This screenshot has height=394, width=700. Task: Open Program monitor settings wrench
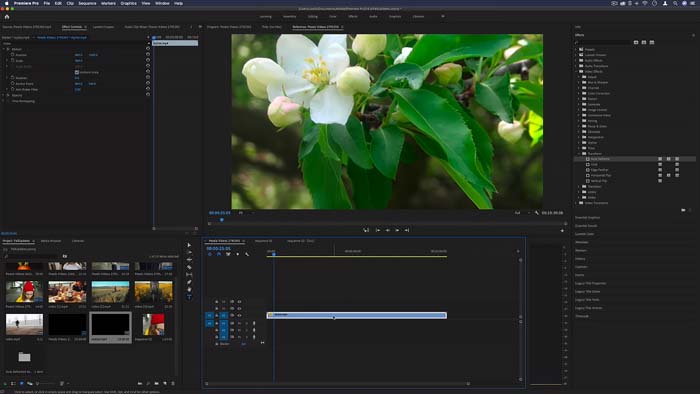pos(537,213)
